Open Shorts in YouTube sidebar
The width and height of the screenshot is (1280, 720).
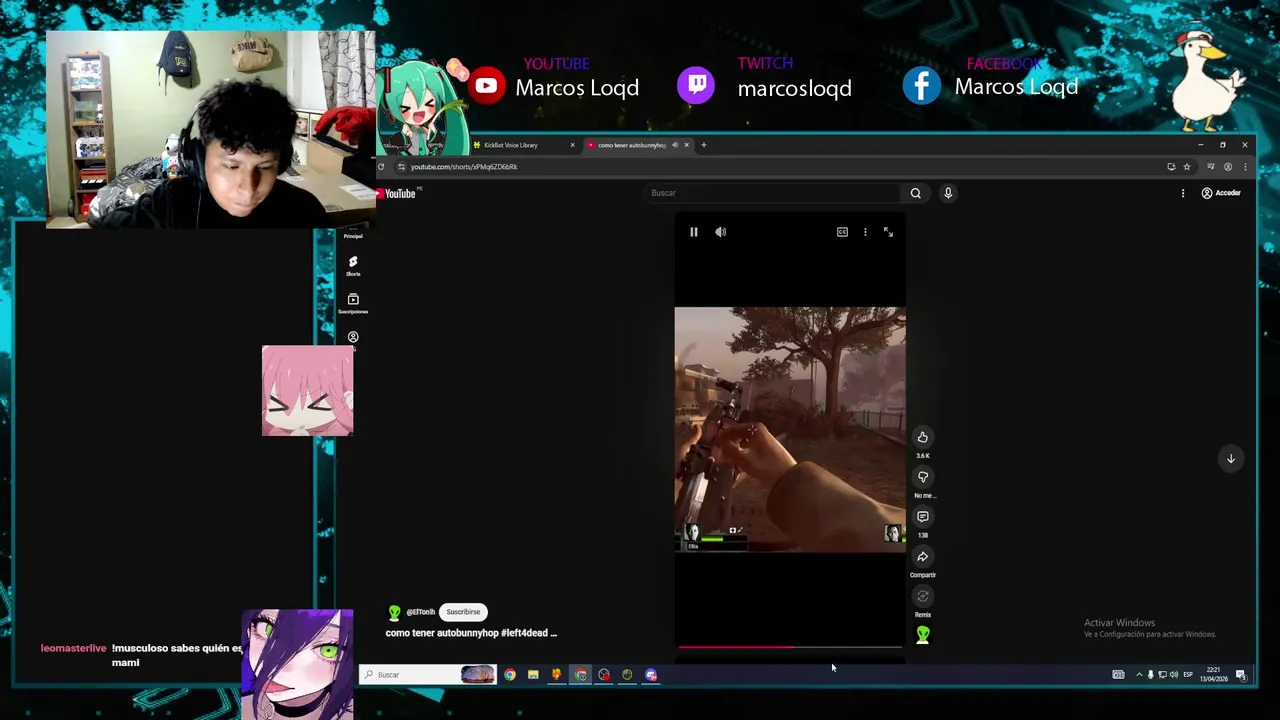[353, 265]
